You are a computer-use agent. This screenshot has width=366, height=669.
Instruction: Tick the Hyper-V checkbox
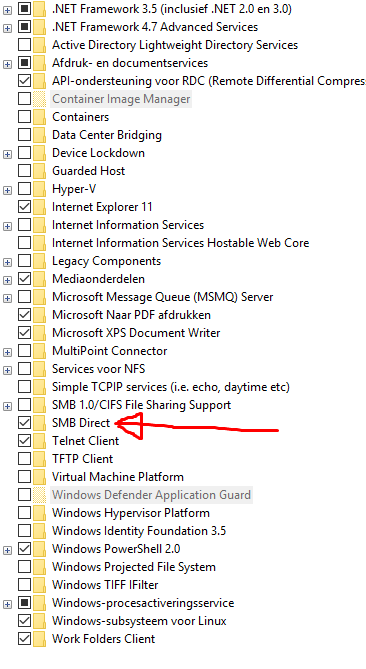[25, 189]
